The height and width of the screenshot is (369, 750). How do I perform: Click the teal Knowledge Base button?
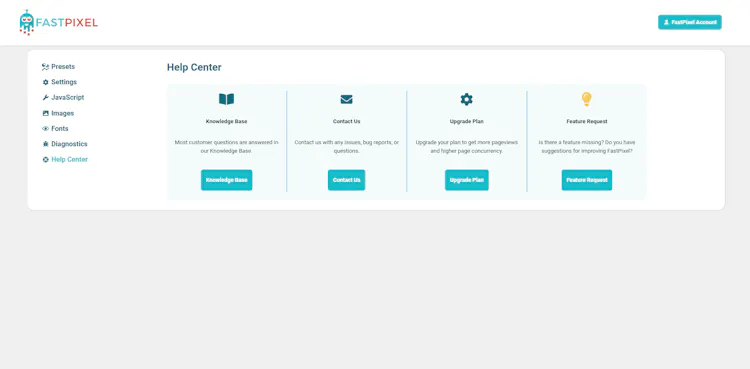click(226, 180)
